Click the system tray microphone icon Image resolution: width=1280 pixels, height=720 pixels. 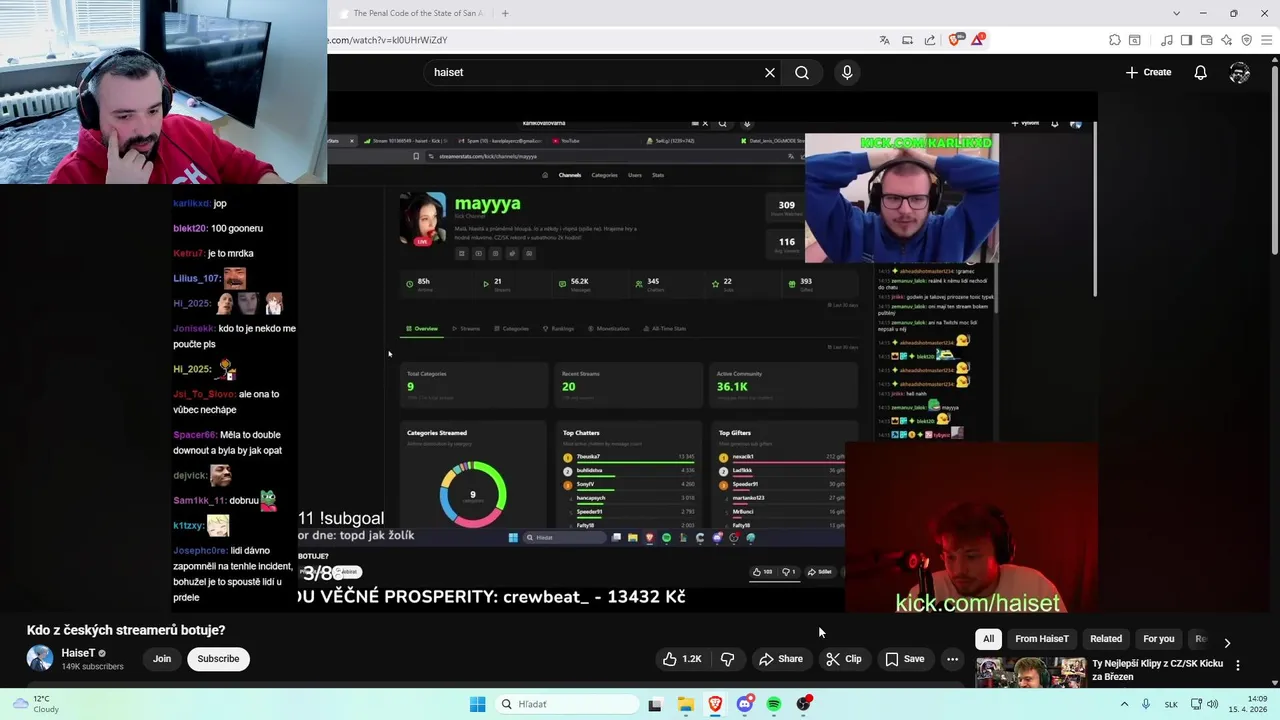coord(1146,704)
